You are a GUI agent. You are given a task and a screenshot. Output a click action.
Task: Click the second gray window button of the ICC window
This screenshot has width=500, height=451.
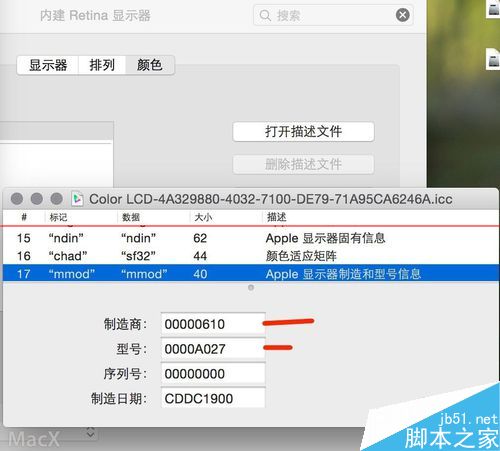click(x=37, y=199)
